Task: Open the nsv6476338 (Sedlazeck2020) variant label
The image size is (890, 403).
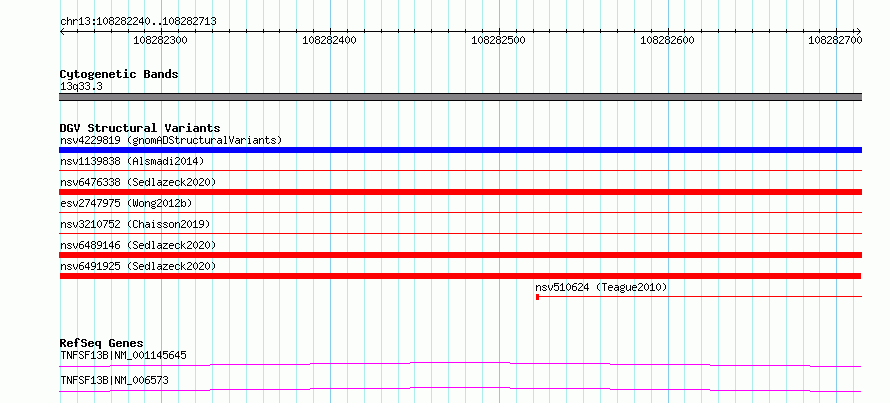Action: [x=138, y=182]
